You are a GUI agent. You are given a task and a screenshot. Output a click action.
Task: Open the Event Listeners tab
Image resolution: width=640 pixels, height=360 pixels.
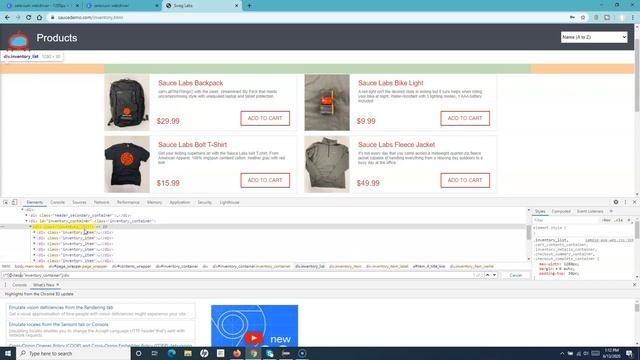(x=590, y=211)
